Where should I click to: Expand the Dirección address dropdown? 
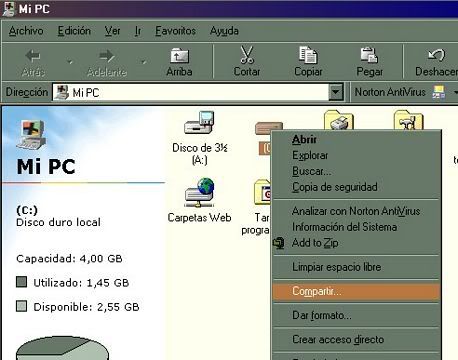[336, 92]
